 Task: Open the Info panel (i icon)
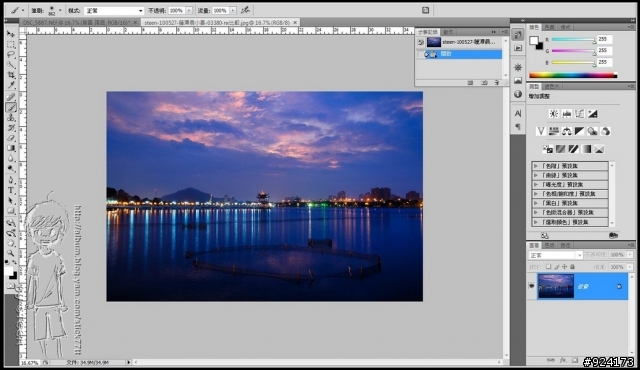(518, 94)
